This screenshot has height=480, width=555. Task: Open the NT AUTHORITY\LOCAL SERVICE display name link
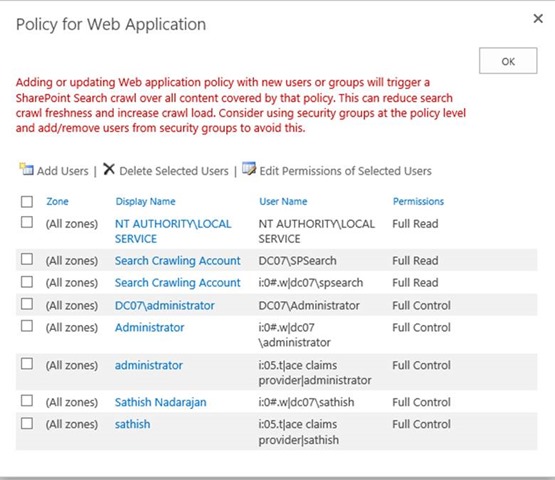pos(173,231)
